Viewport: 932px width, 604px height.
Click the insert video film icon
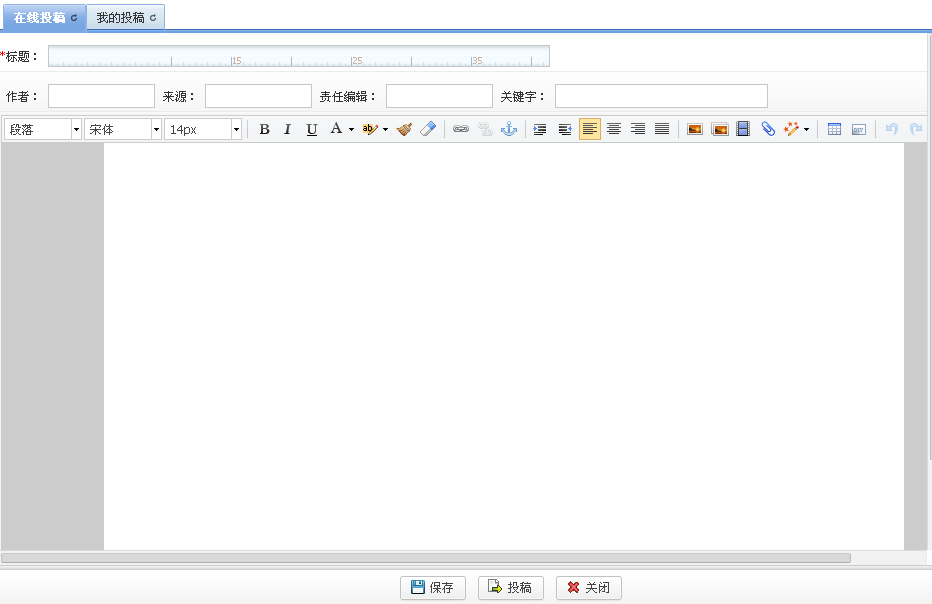tap(743, 129)
